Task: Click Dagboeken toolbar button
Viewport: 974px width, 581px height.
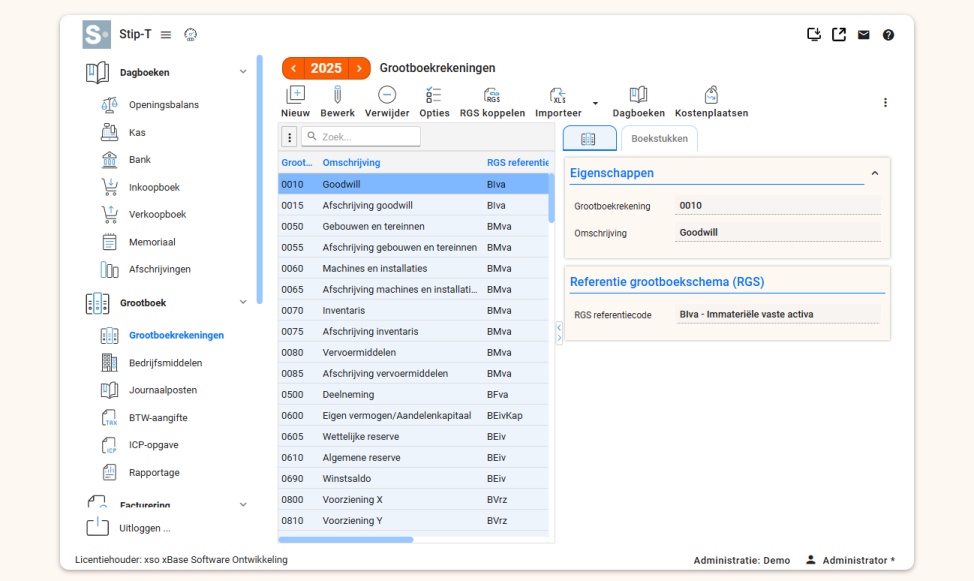Action: (639, 102)
